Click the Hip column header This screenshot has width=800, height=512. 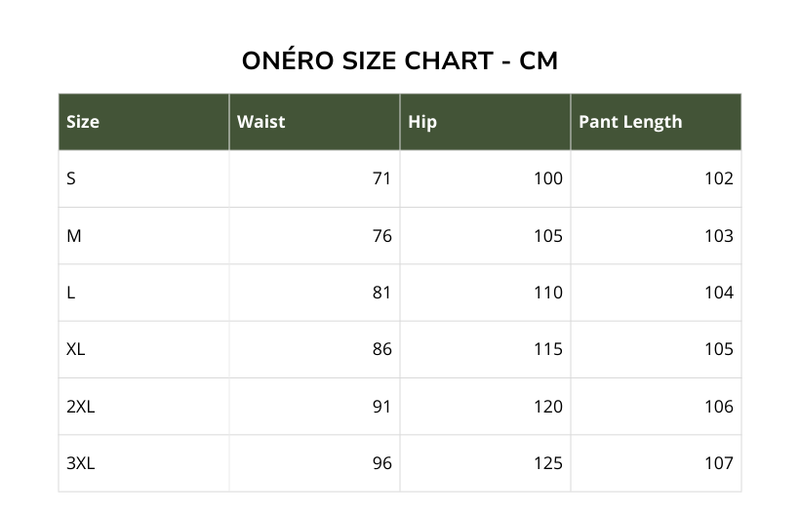422,122
